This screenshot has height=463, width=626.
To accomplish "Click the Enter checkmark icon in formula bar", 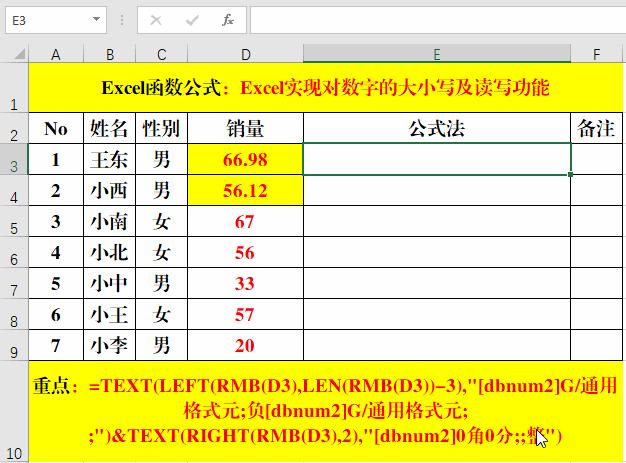I will pyautogui.click(x=192, y=20).
